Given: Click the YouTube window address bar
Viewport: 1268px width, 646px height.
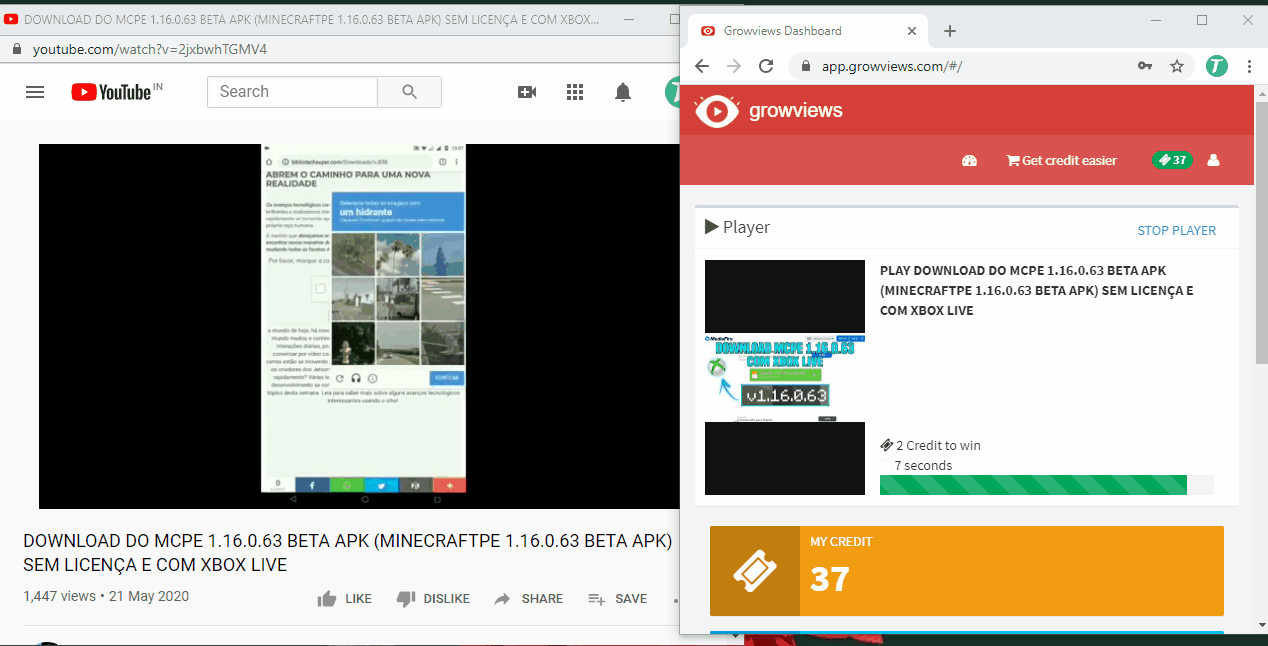Looking at the screenshot, I should click(x=340, y=49).
